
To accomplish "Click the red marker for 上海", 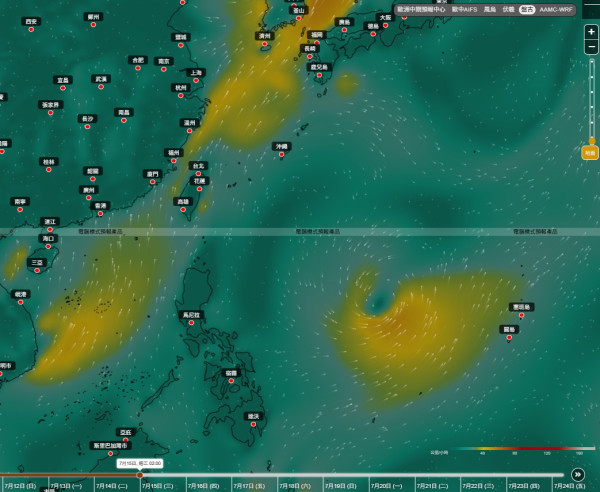I will click(196, 81).
